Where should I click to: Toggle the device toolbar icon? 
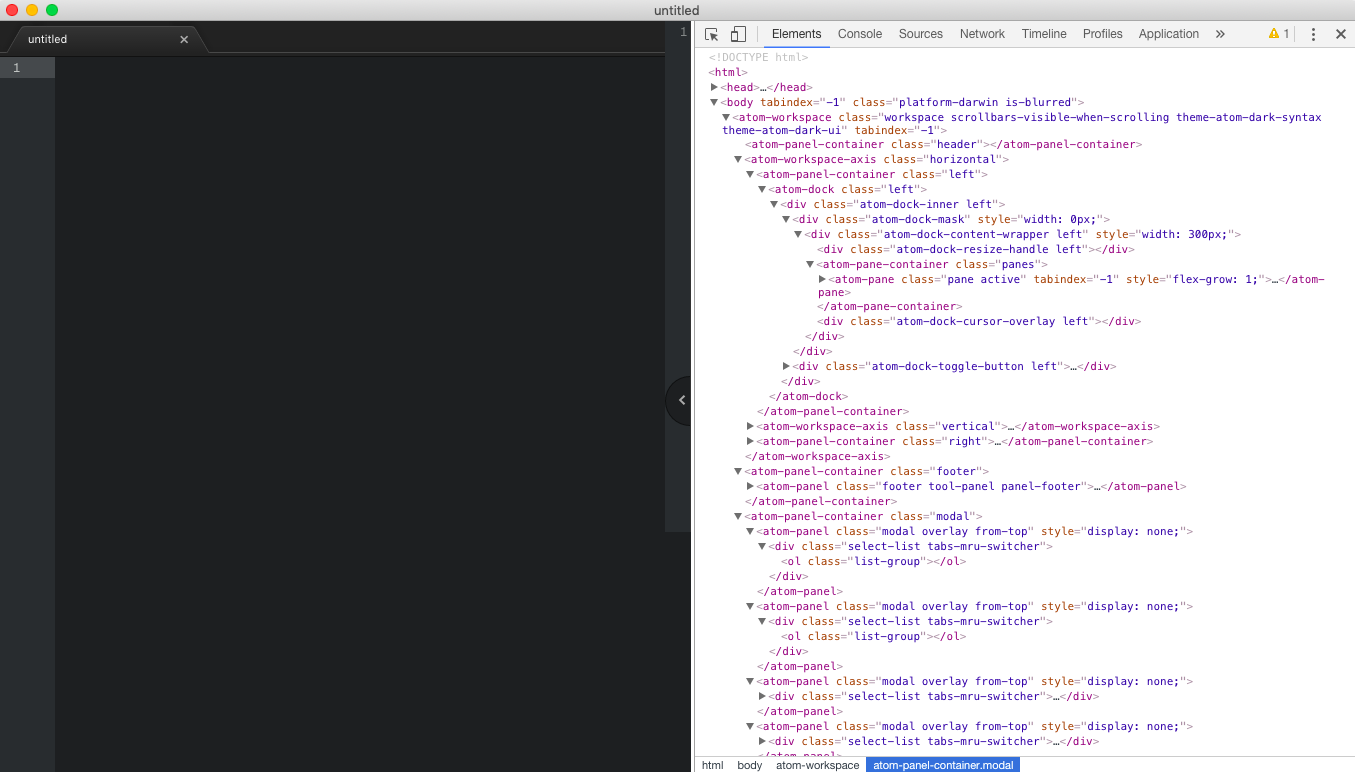click(x=738, y=34)
